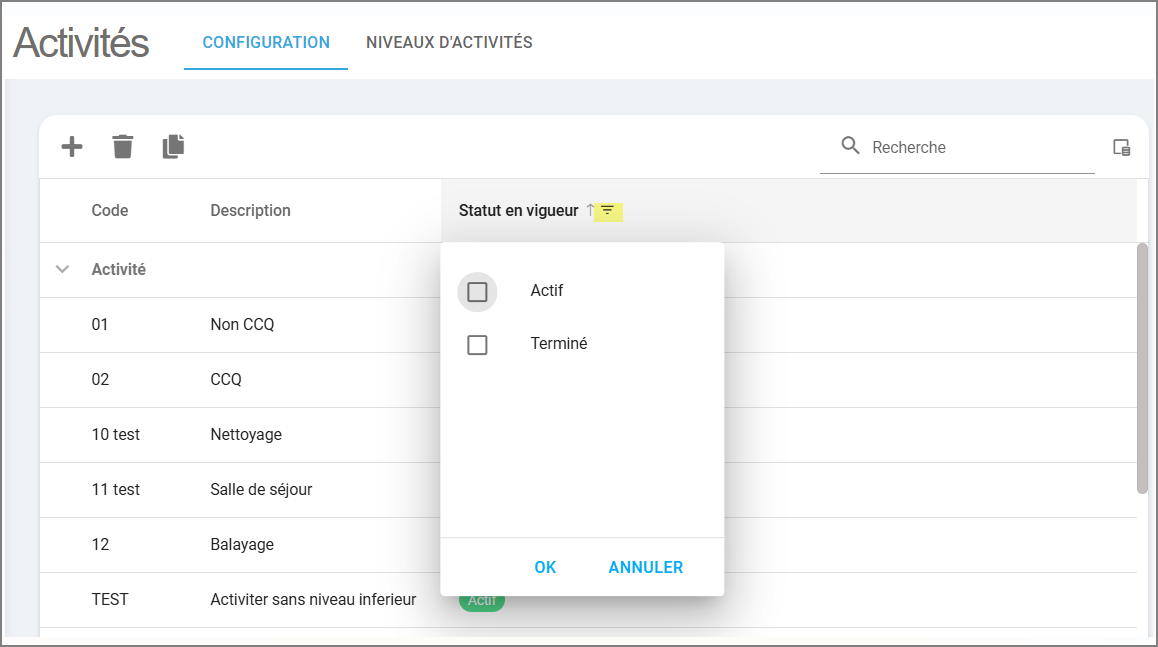Click the add new activity plus icon
Image resolution: width=1158 pixels, height=647 pixels.
[x=72, y=147]
